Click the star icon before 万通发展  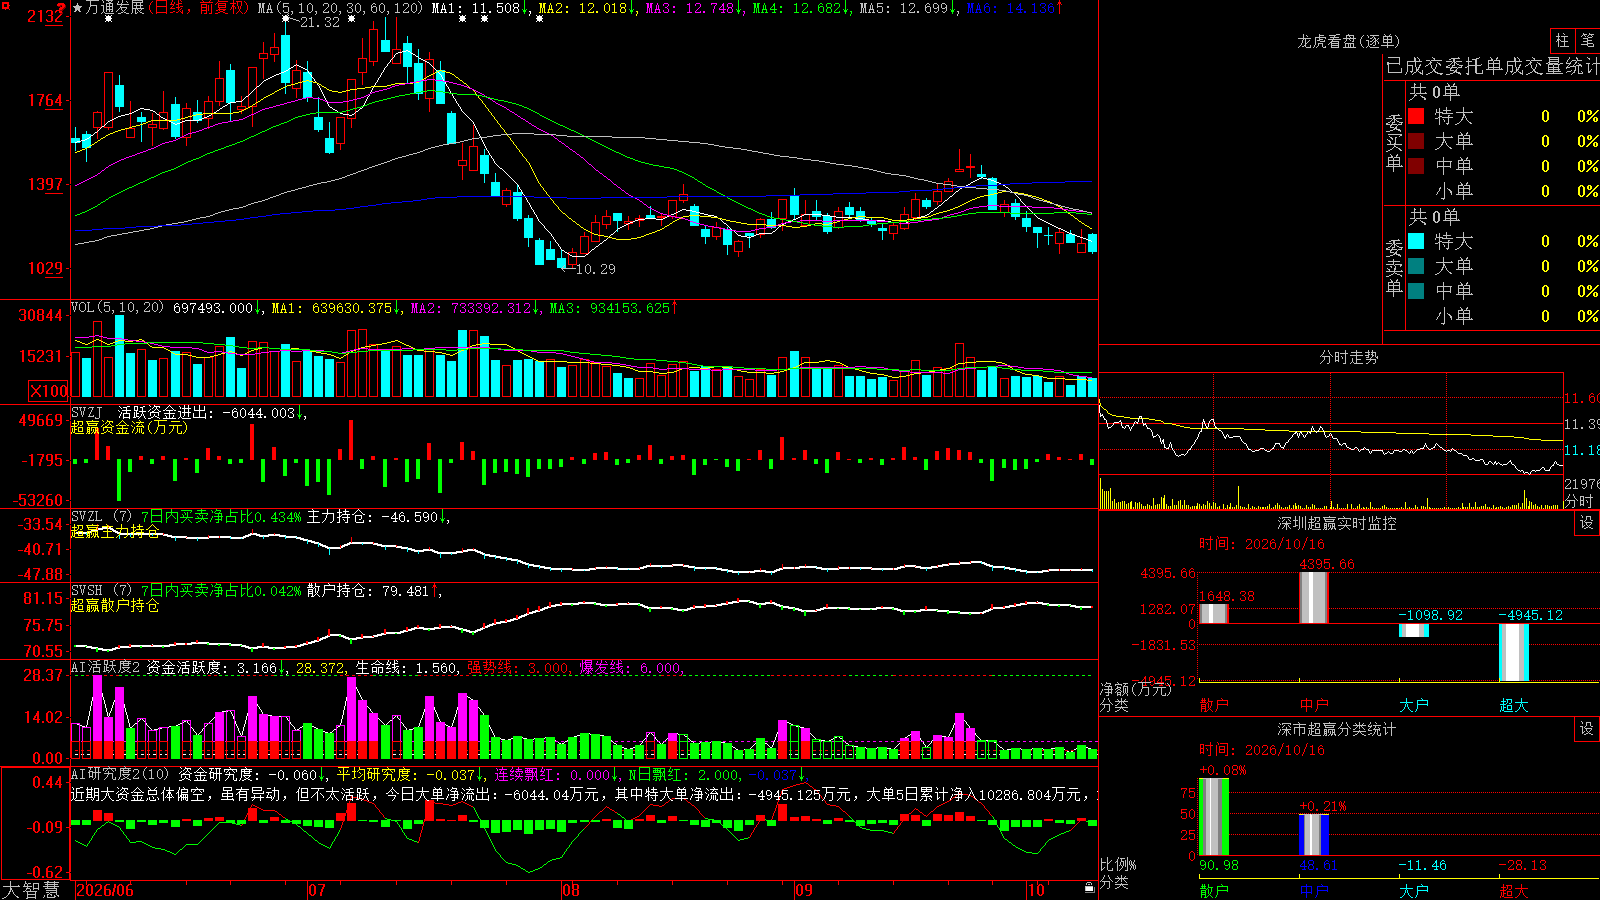pos(78,8)
